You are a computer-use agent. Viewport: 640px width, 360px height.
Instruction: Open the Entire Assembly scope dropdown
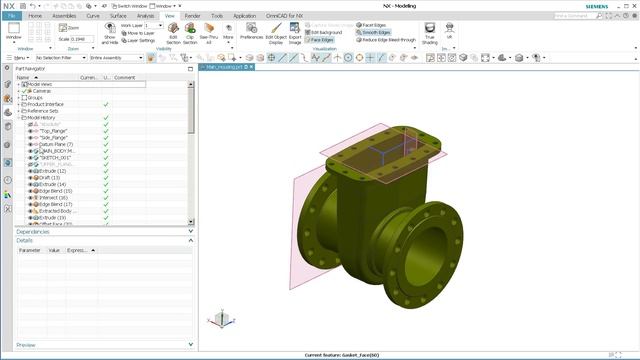click(x=116, y=58)
